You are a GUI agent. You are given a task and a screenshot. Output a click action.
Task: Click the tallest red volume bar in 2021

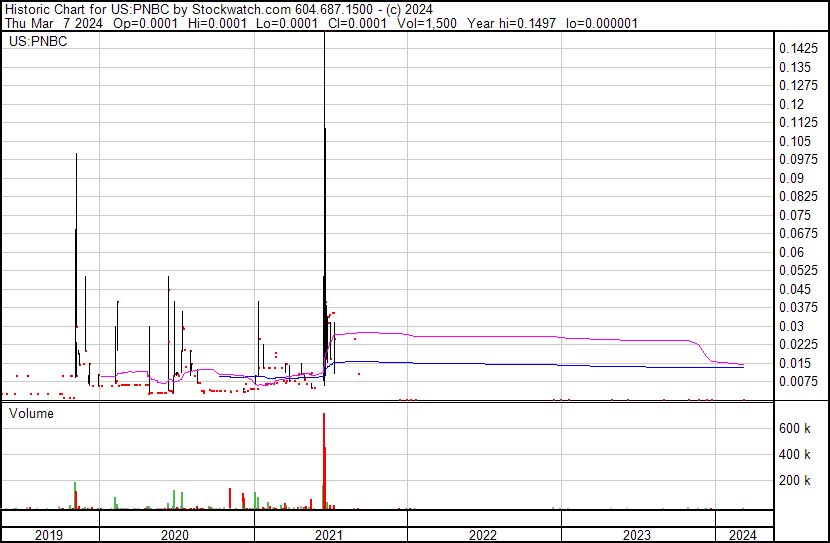tap(324, 460)
